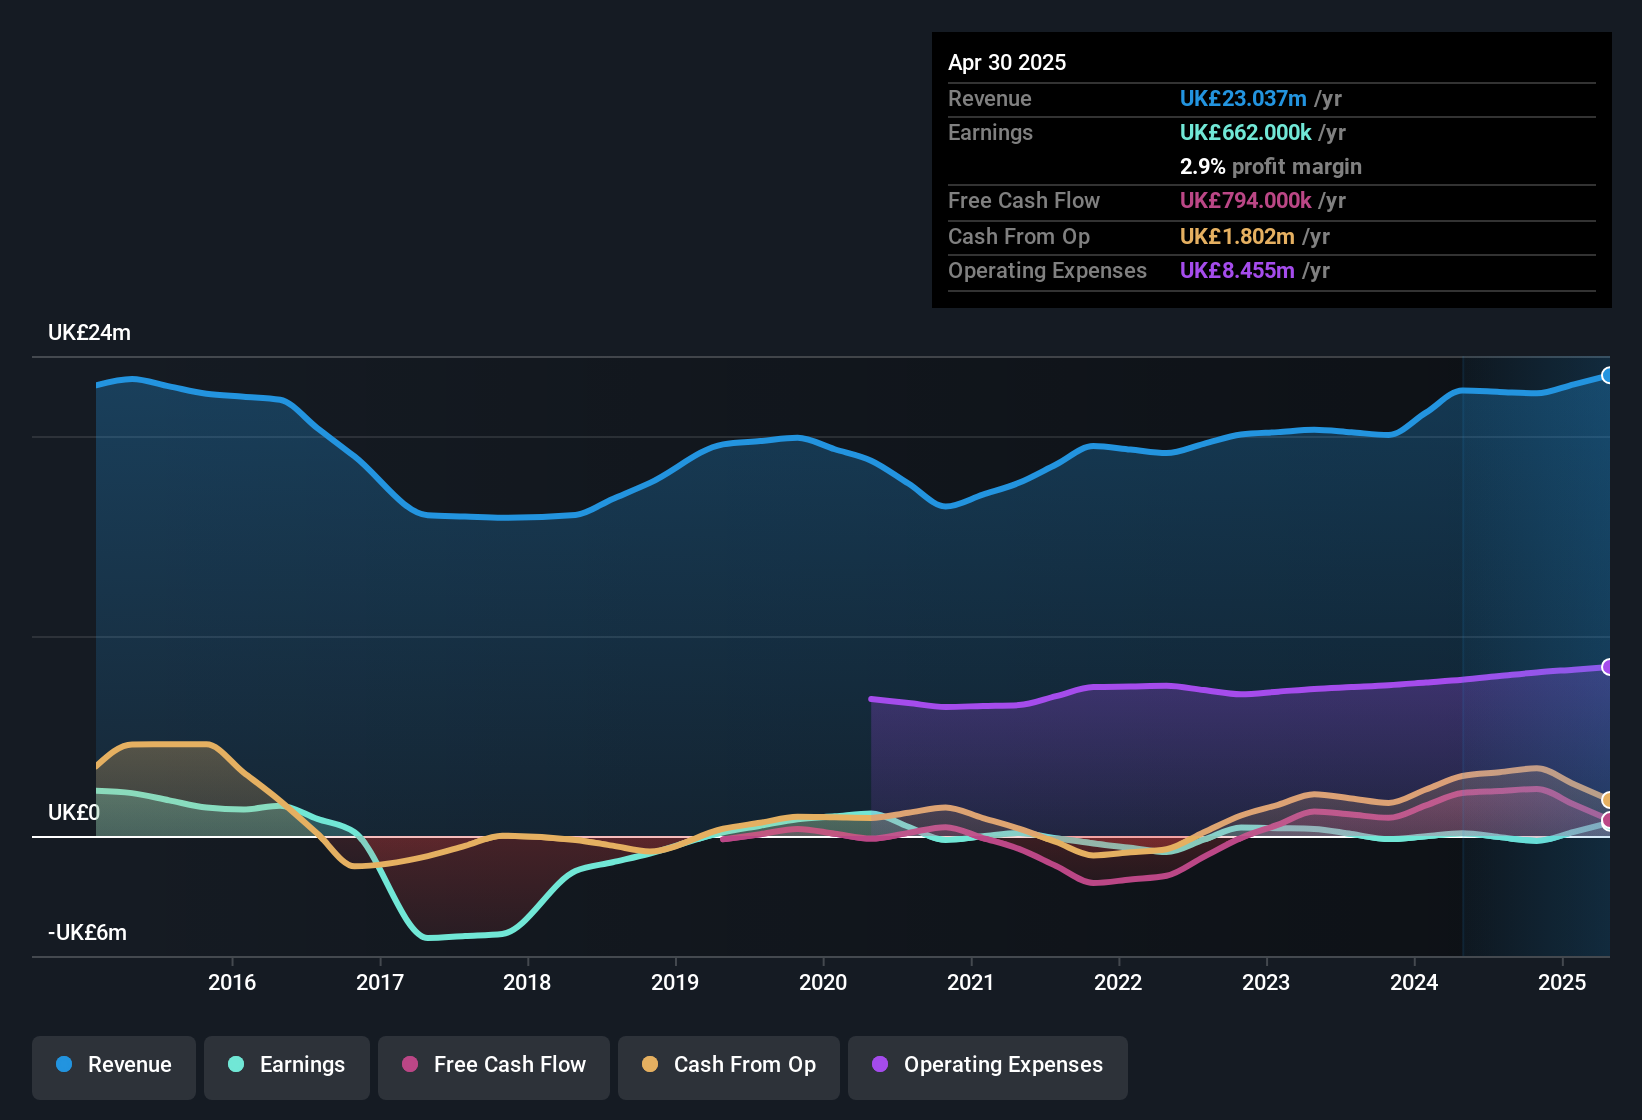The width and height of the screenshot is (1642, 1120).
Task: Click the orange Cash From Op dot
Action: [650, 1065]
